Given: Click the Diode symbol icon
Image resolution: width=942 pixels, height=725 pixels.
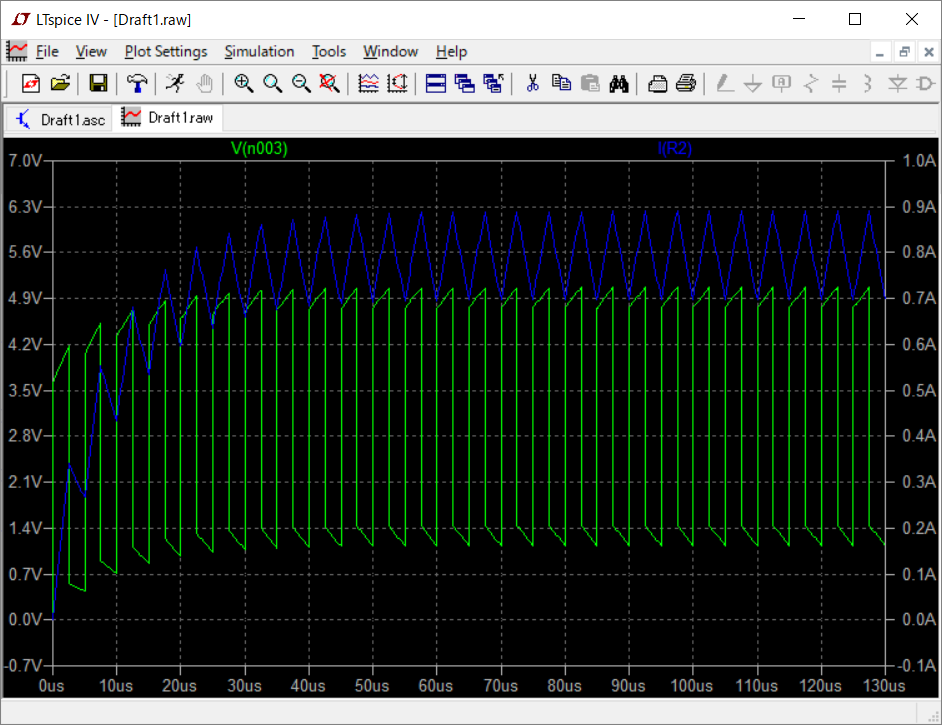Looking at the screenshot, I should pyautogui.click(x=898, y=83).
